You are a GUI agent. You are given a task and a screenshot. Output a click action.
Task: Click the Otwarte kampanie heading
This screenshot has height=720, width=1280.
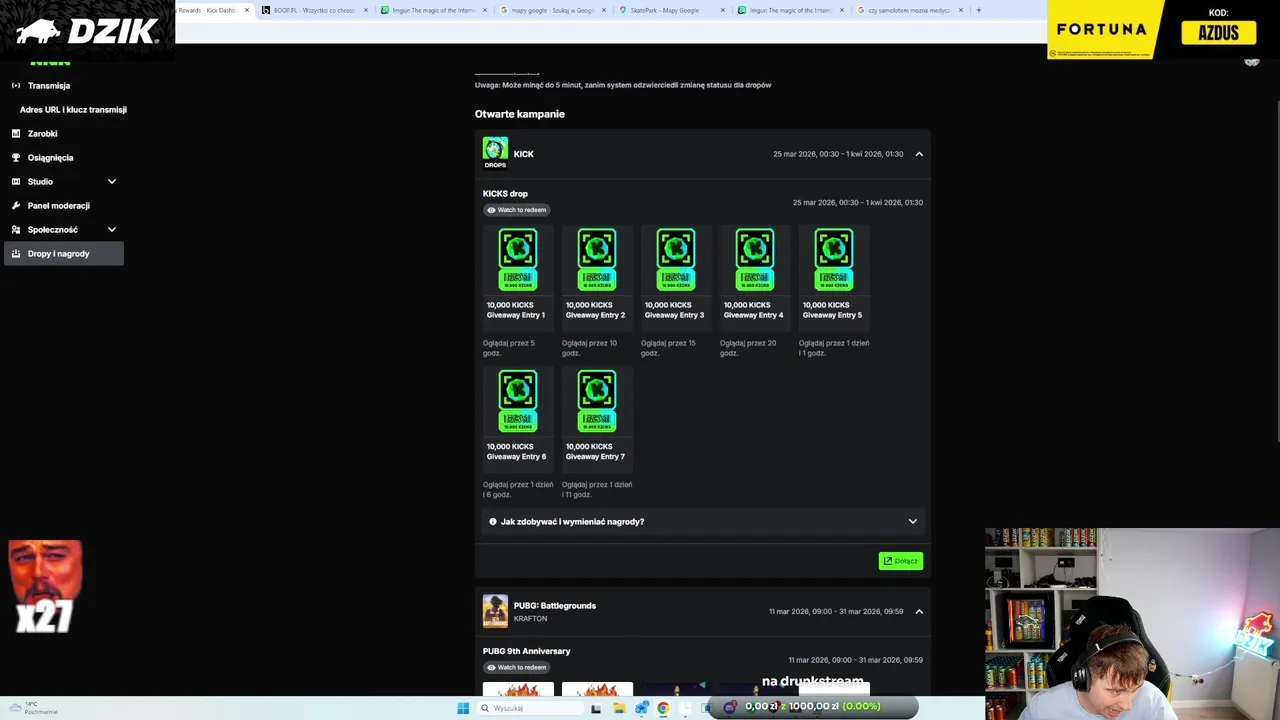pos(520,114)
